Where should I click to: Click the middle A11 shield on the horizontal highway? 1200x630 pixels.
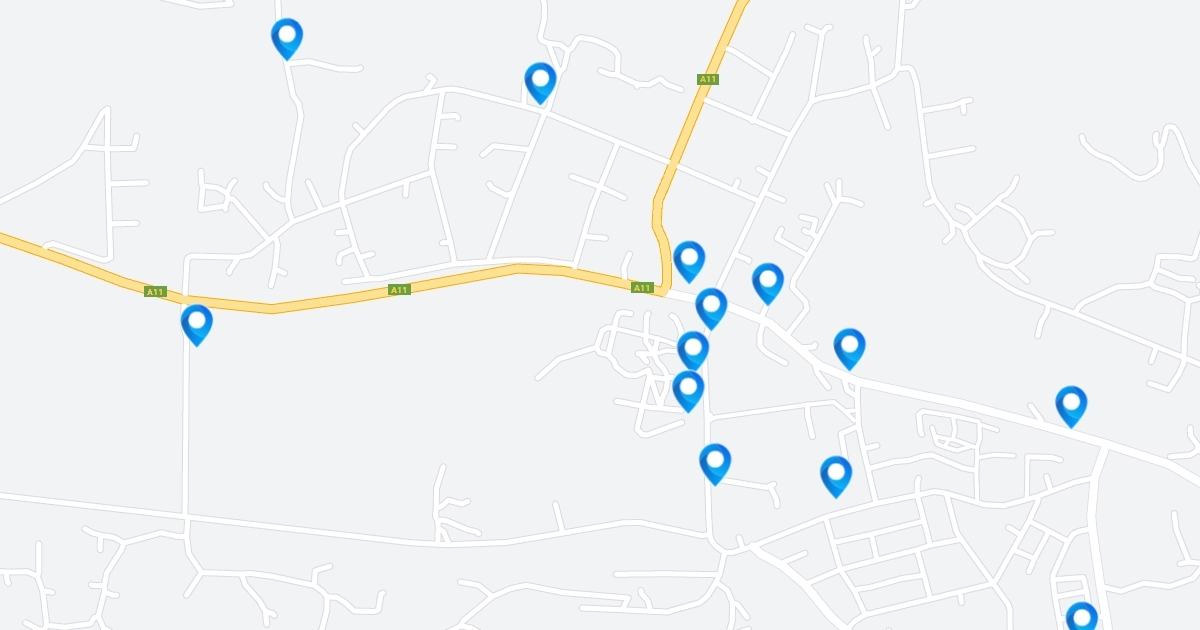pyautogui.click(x=399, y=290)
